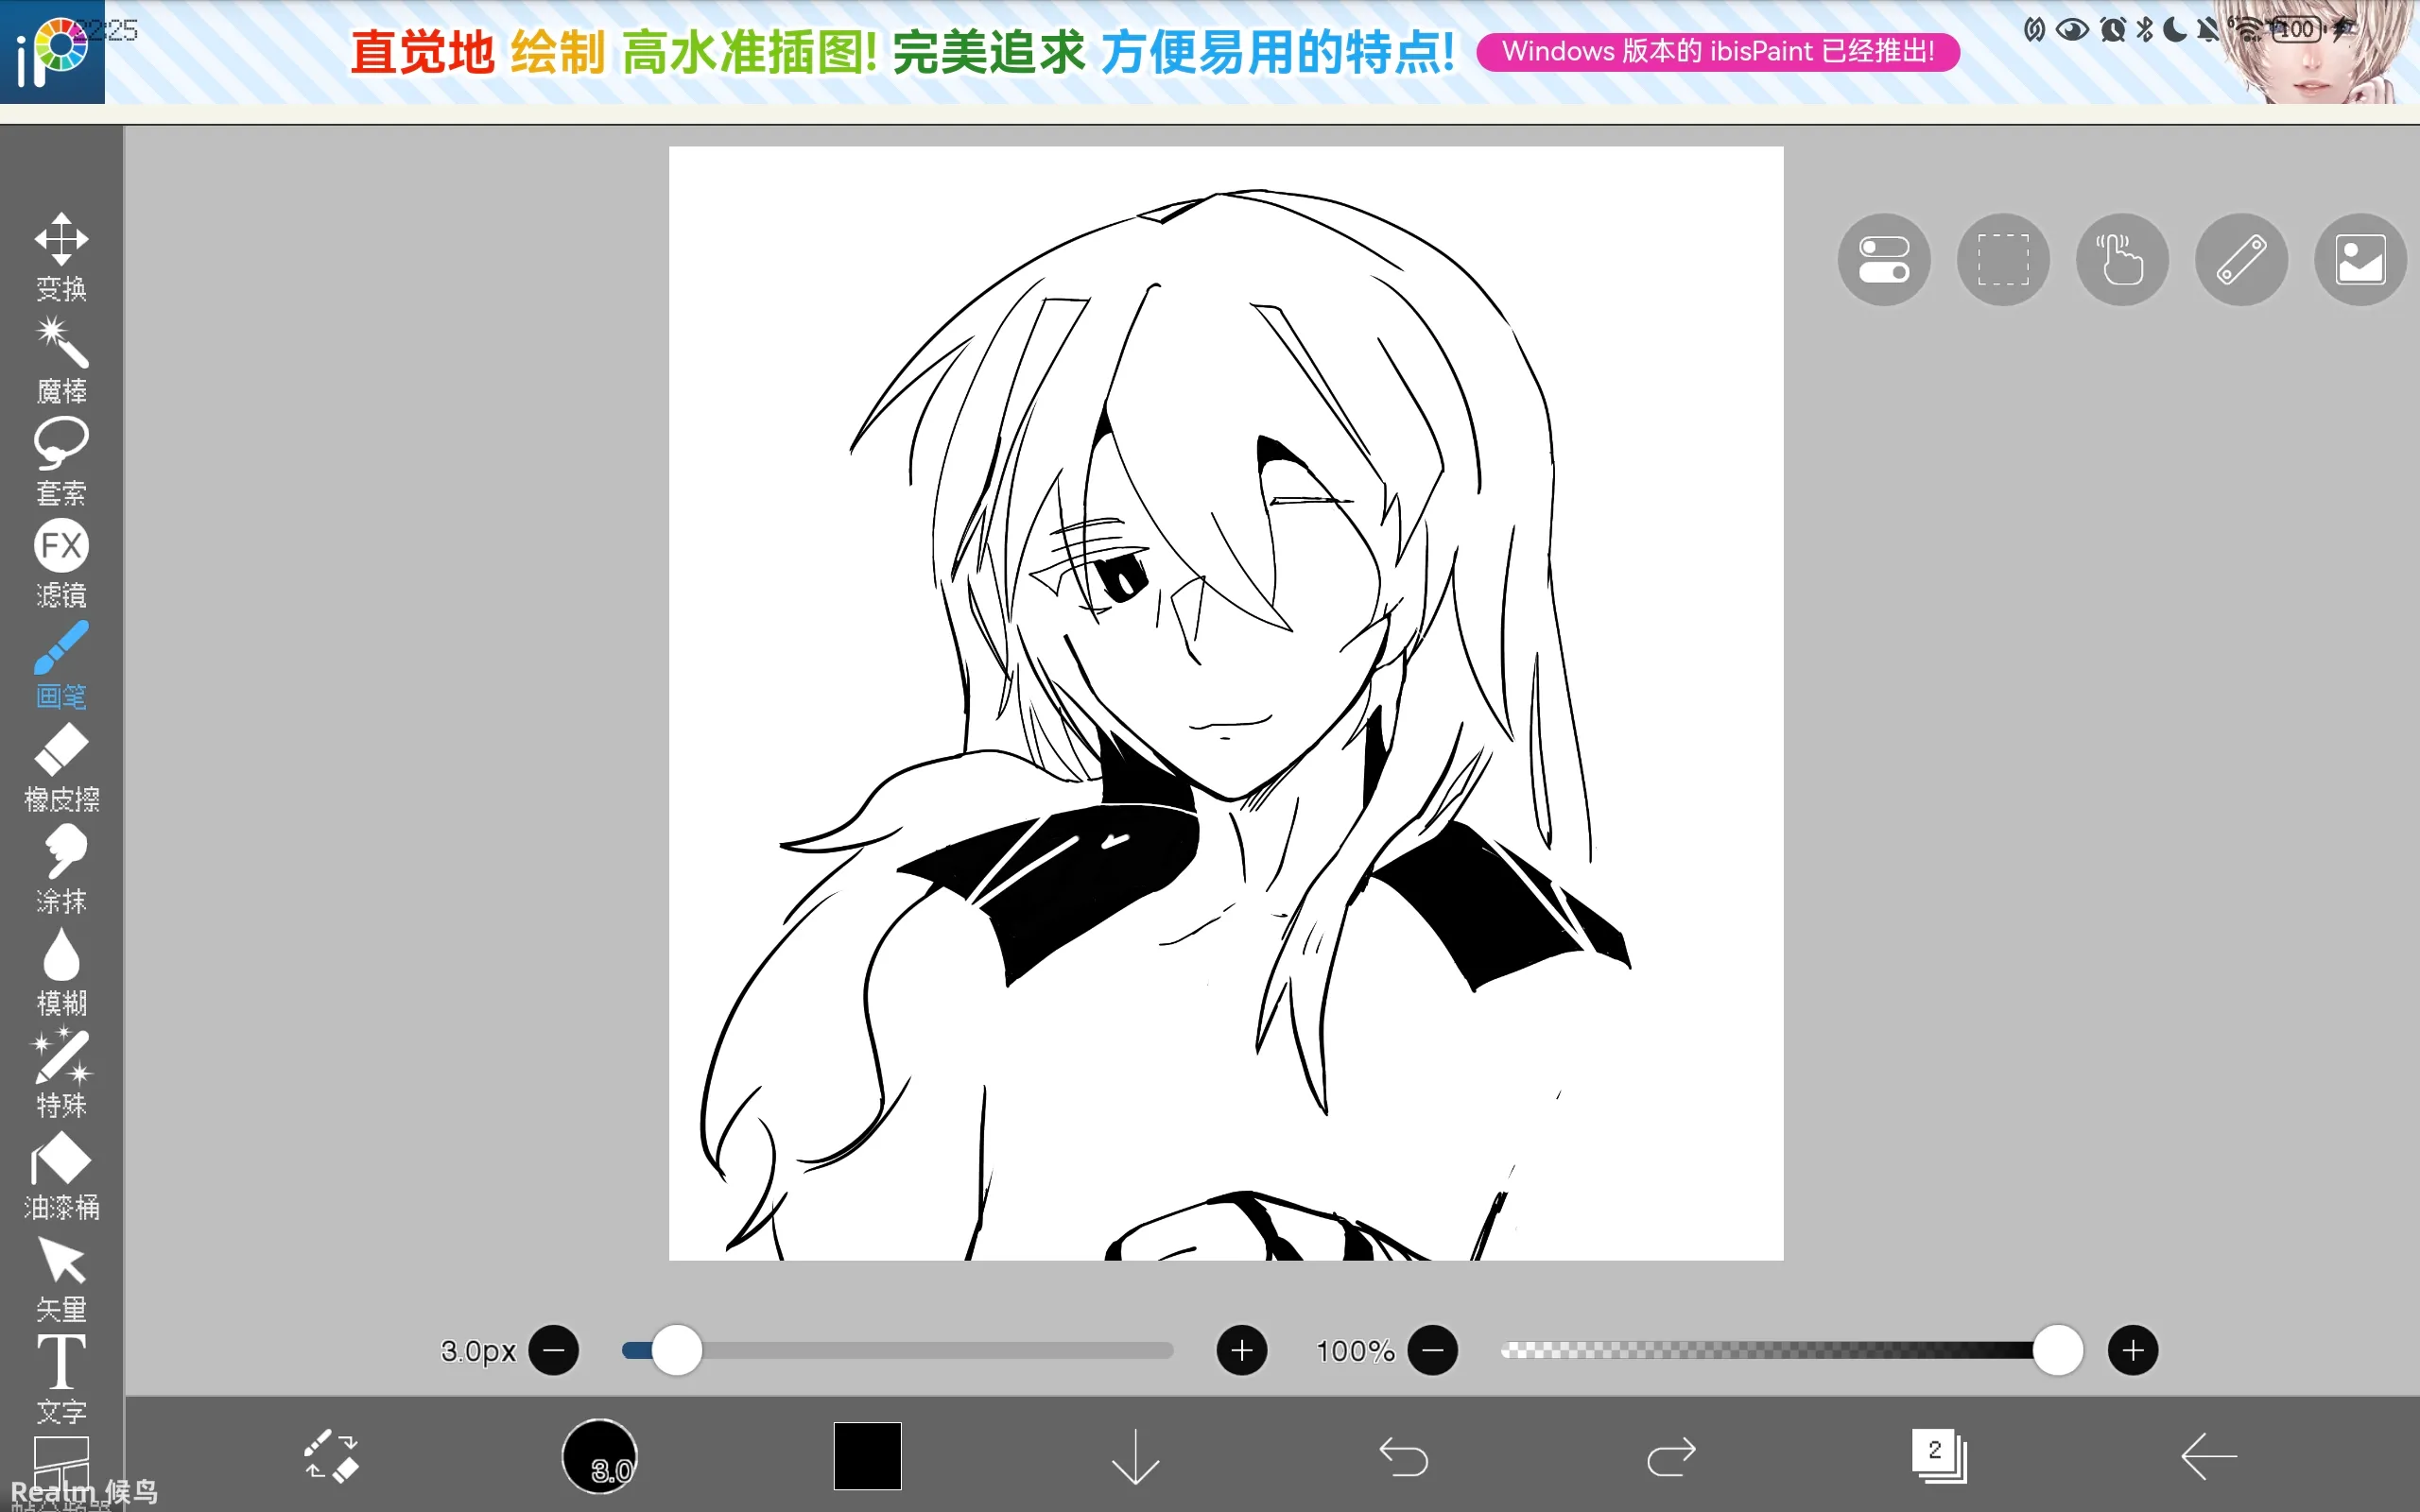The image size is (2420, 1512).
Task: Toggle the stabilizer hand-touch icon
Action: (x=2121, y=260)
